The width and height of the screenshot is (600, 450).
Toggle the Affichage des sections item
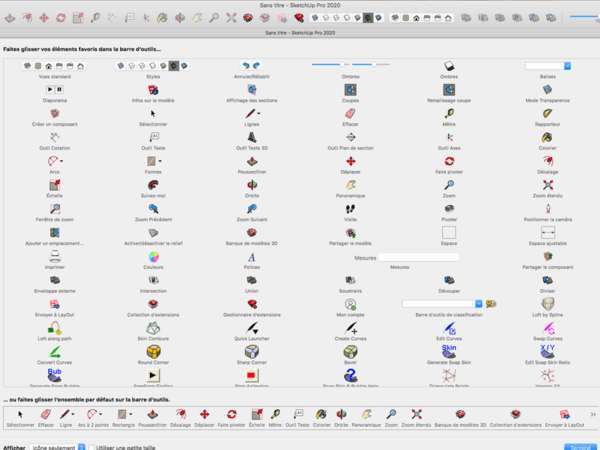point(251,90)
